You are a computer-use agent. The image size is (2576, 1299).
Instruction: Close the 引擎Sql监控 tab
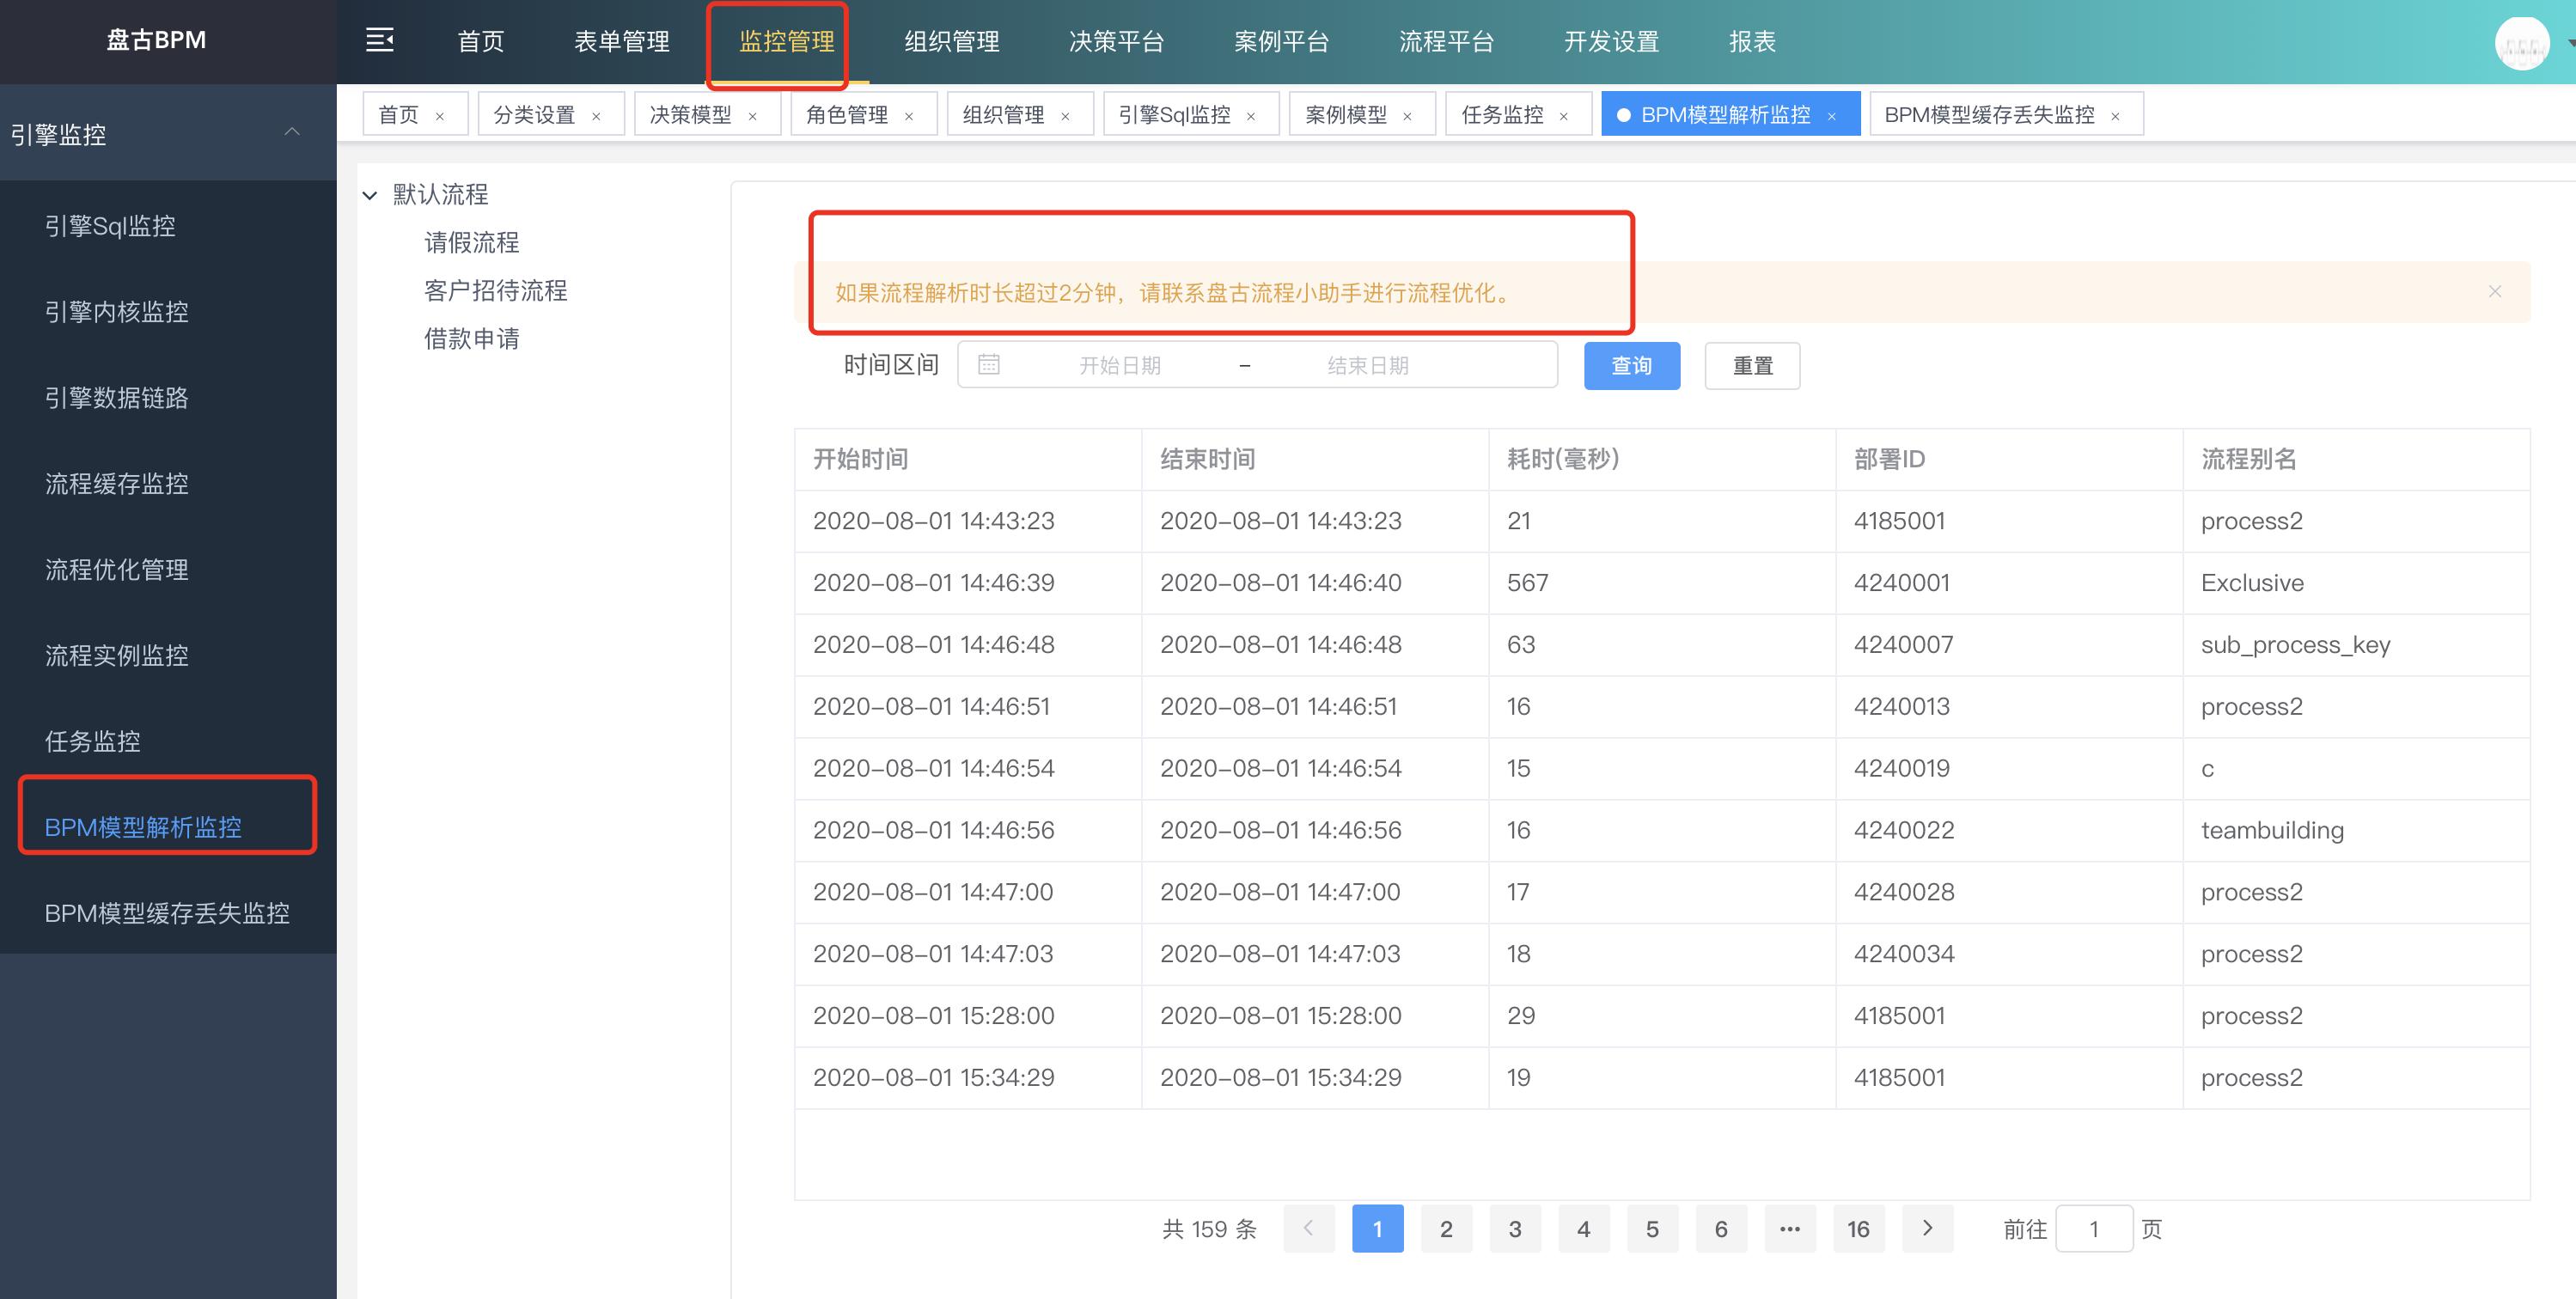click(x=1250, y=117)
